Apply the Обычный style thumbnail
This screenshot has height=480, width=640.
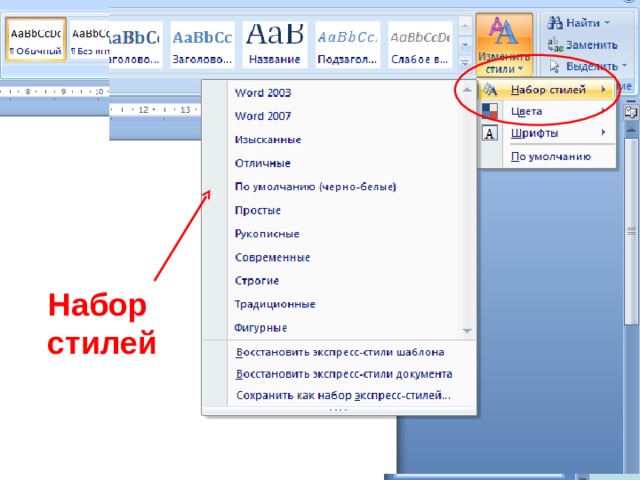click(36, 40)
